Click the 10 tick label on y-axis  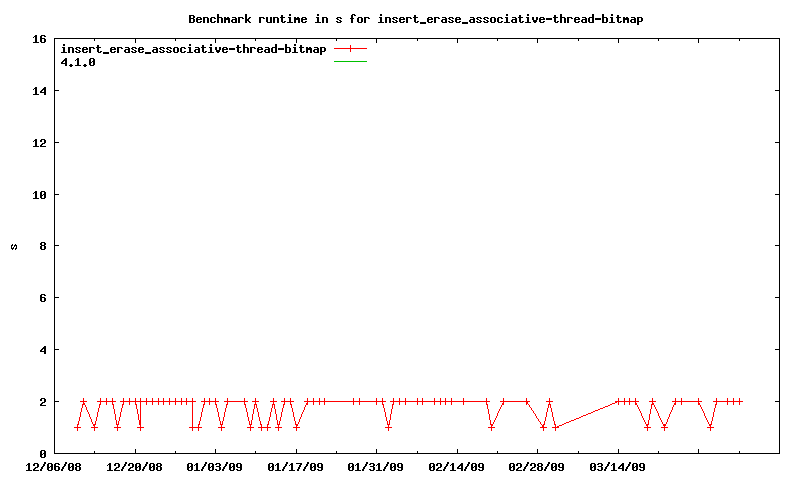(x=39, y=195)
